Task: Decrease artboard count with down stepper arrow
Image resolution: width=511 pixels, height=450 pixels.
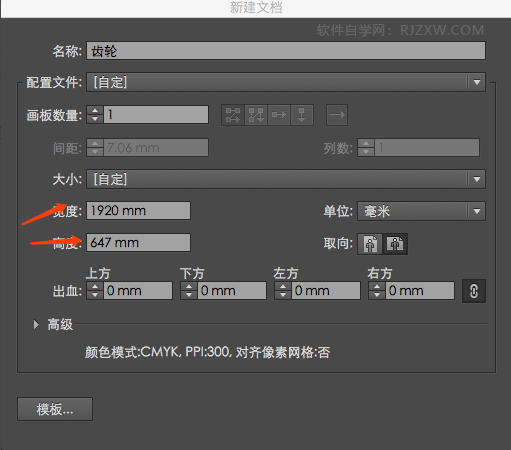Action: [x=95, y=119]
